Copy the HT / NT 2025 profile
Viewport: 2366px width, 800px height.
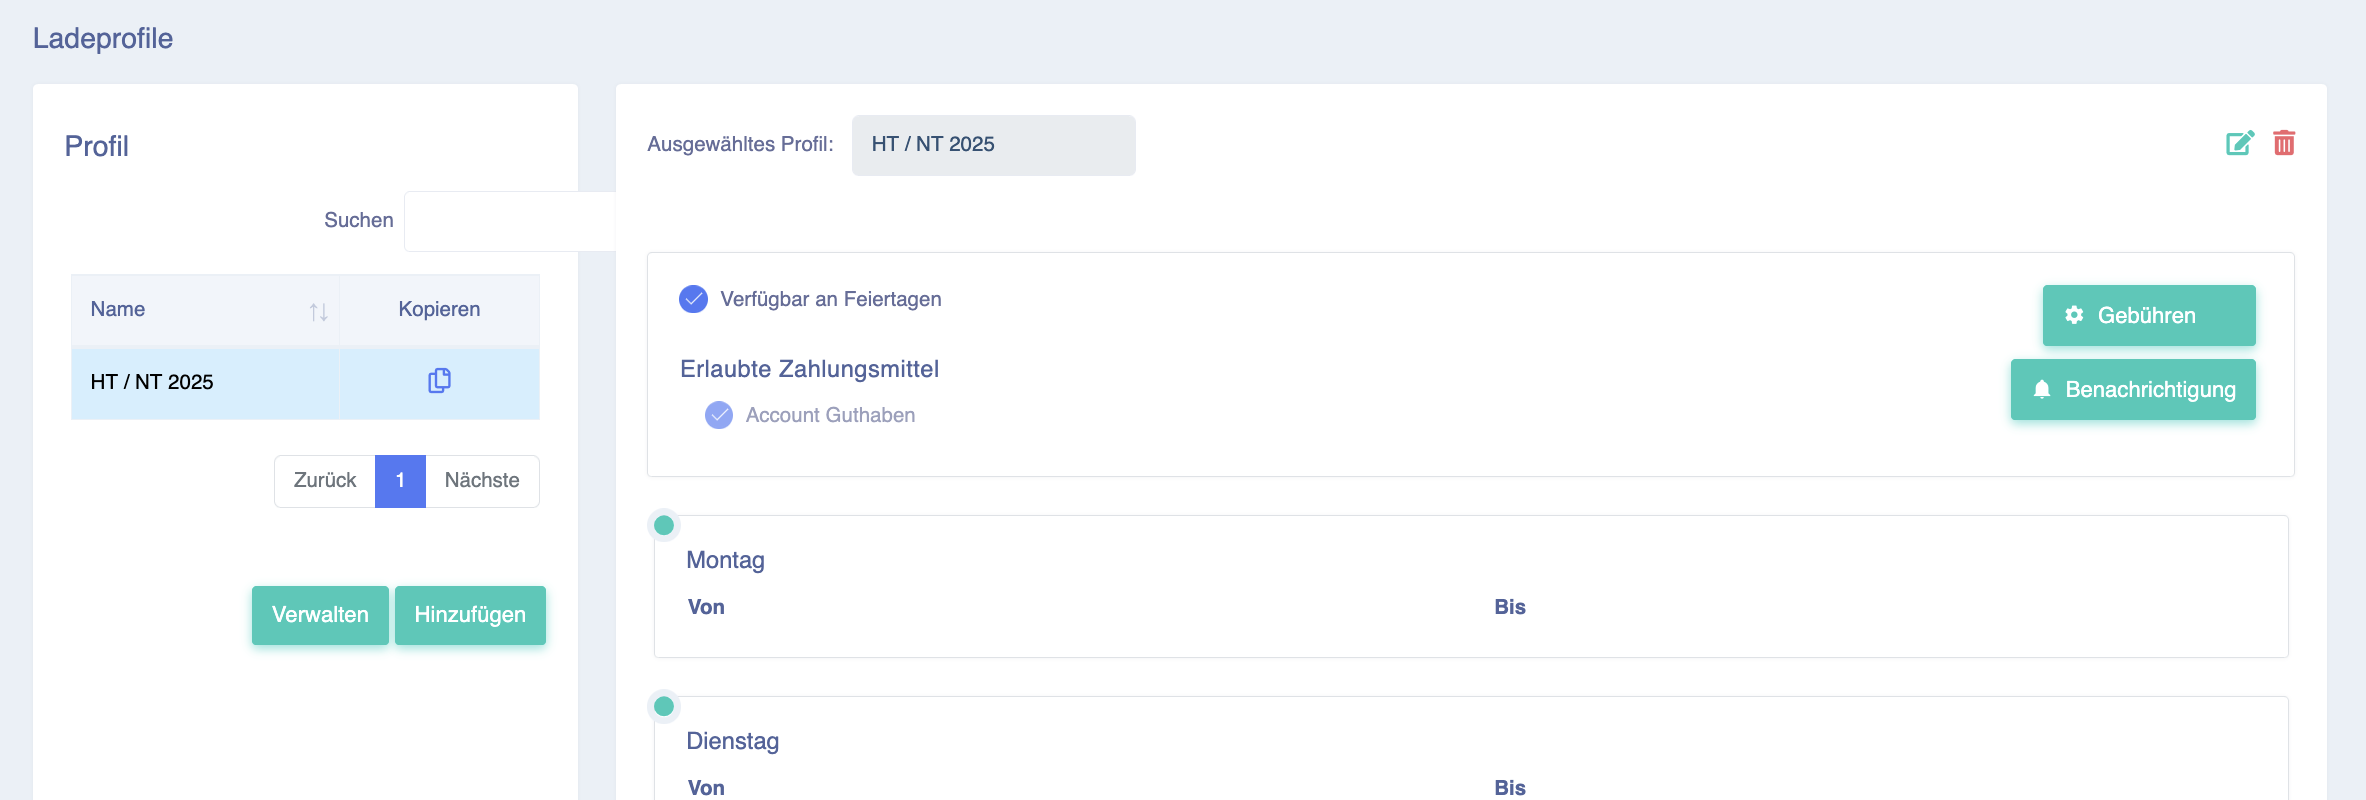tap(439, 381)
